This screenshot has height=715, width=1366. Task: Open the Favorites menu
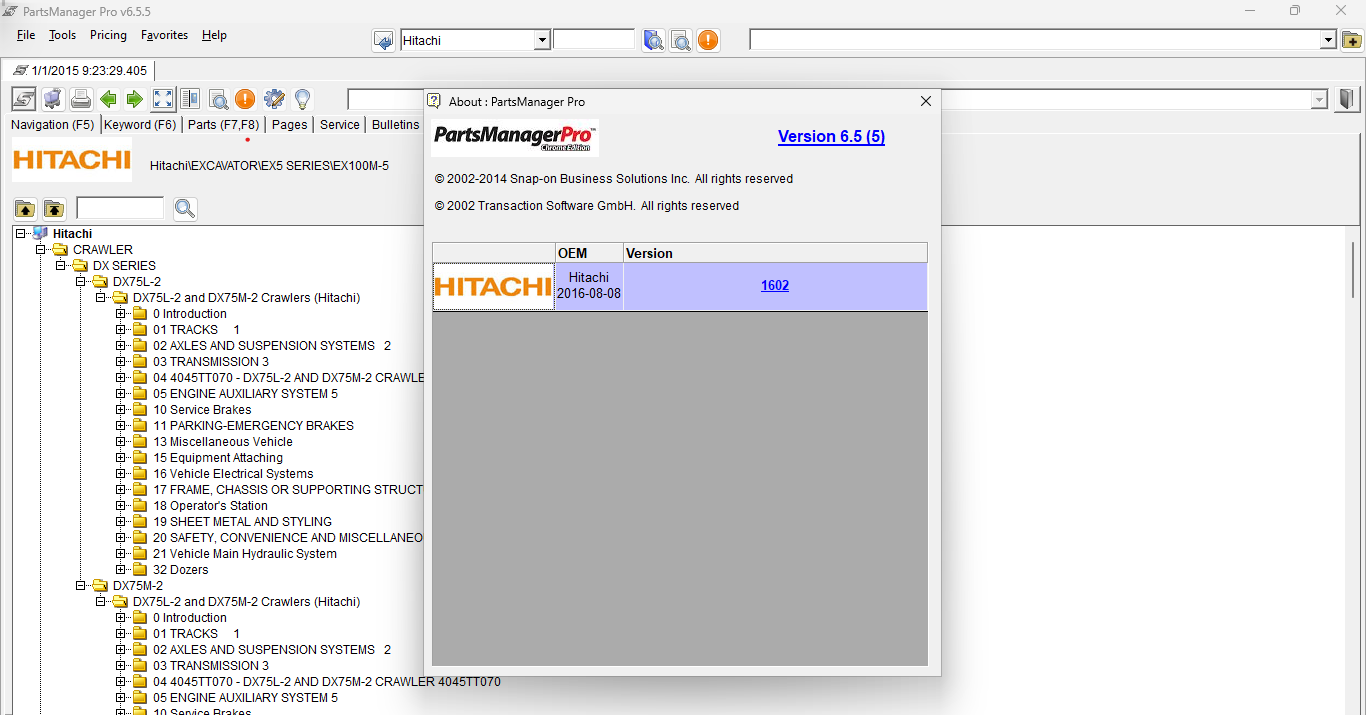(x=164, y=35)
